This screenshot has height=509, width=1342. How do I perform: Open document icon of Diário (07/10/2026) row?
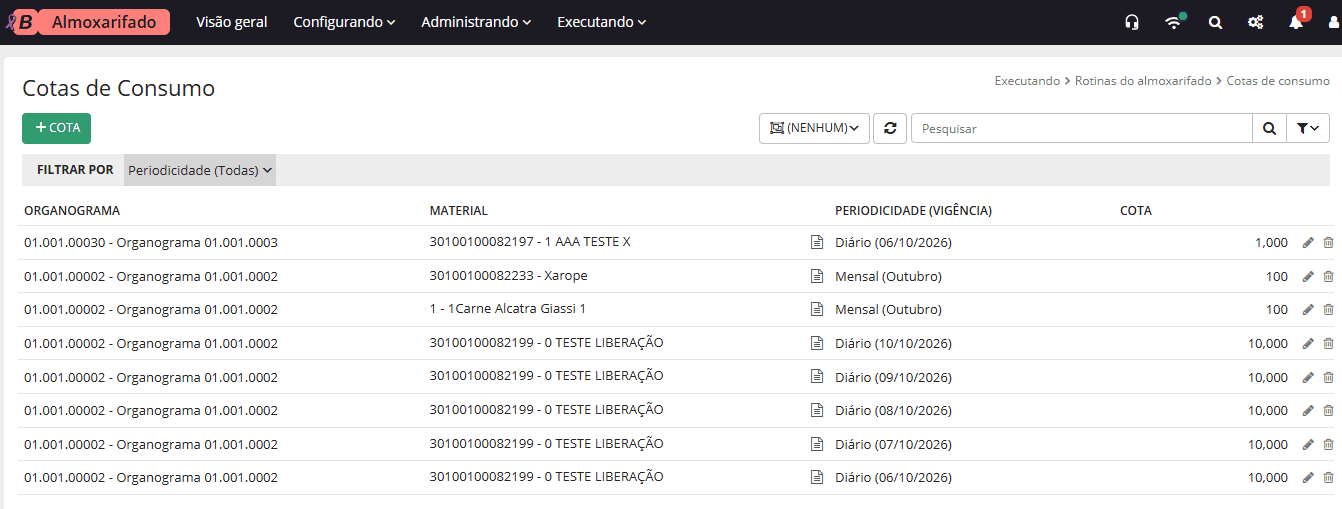(817, 443)
